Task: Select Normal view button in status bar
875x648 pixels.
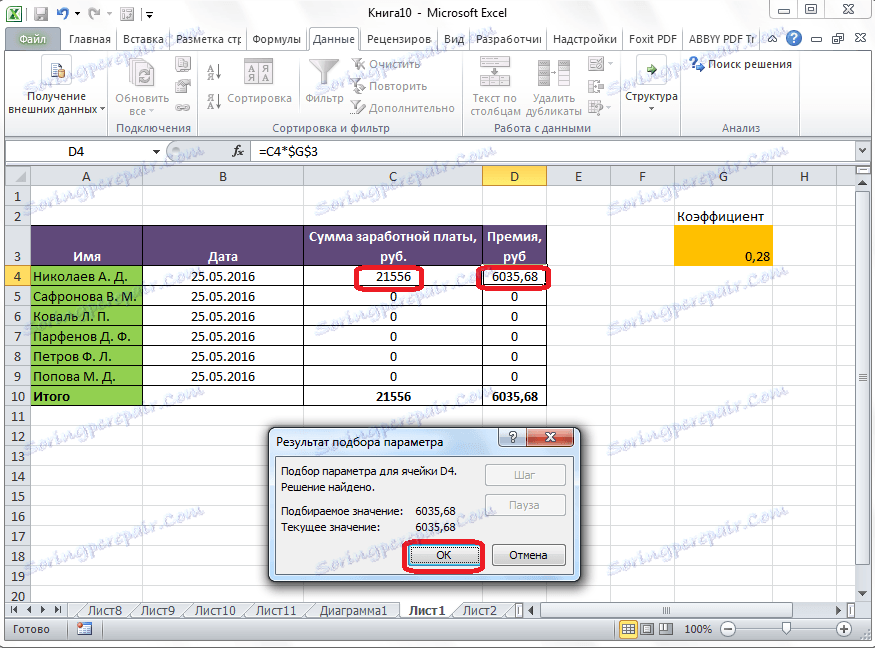Action: [629, 629]
